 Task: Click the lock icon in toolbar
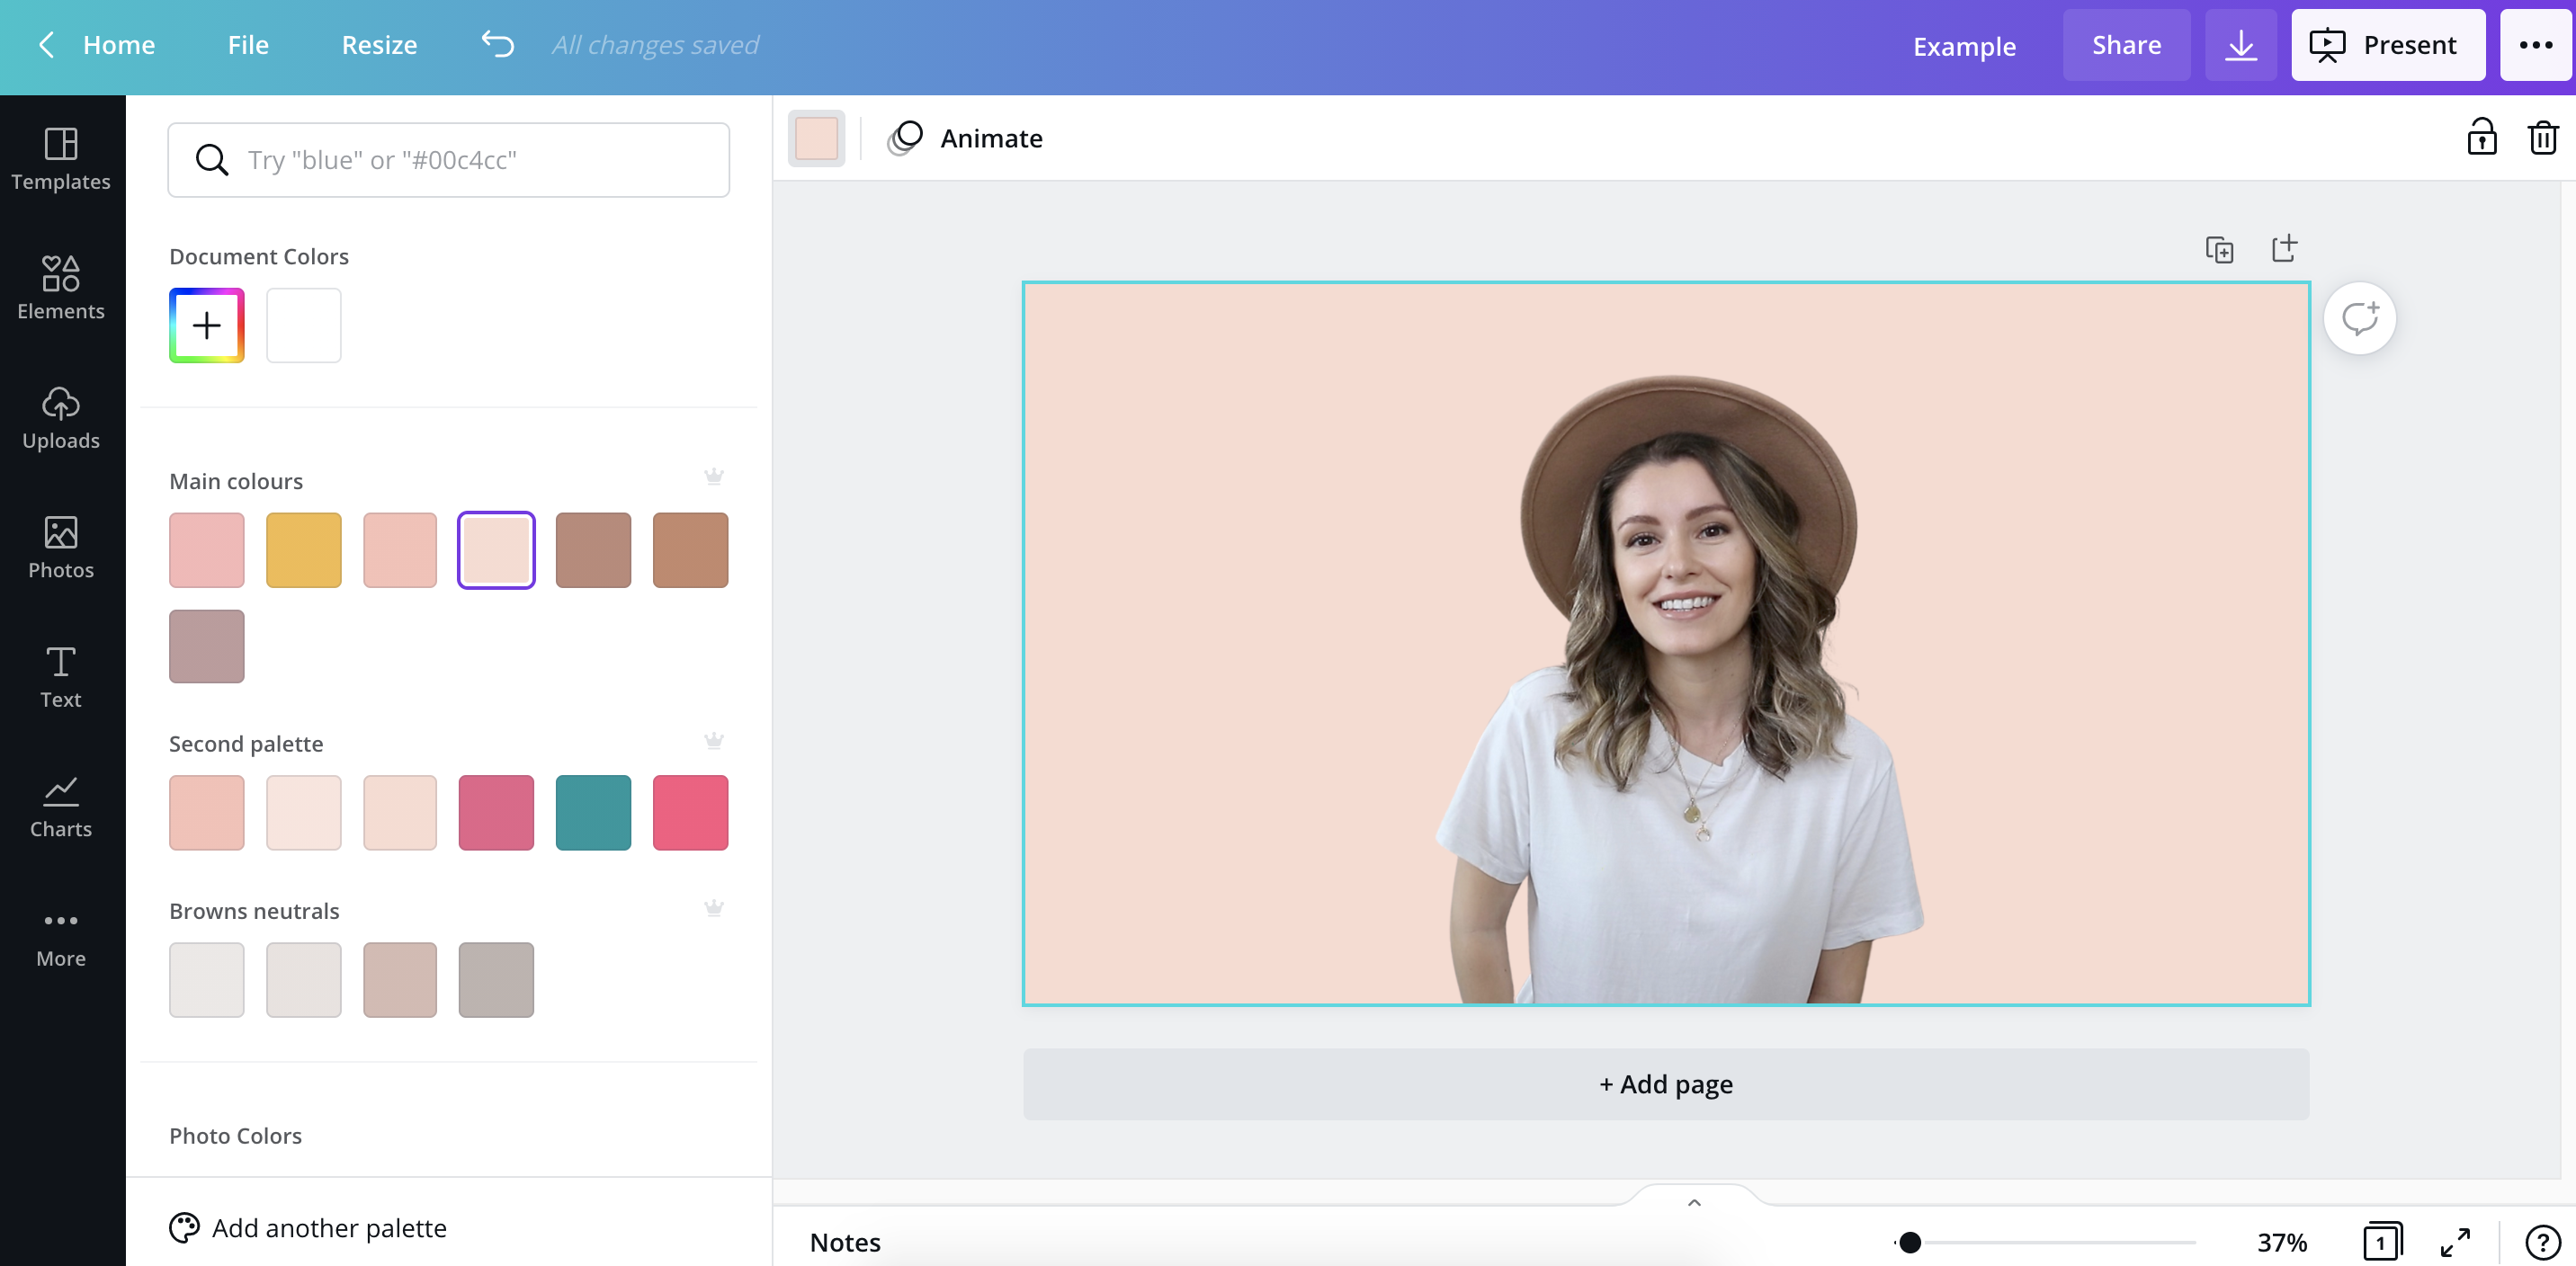coord(2481,137)
